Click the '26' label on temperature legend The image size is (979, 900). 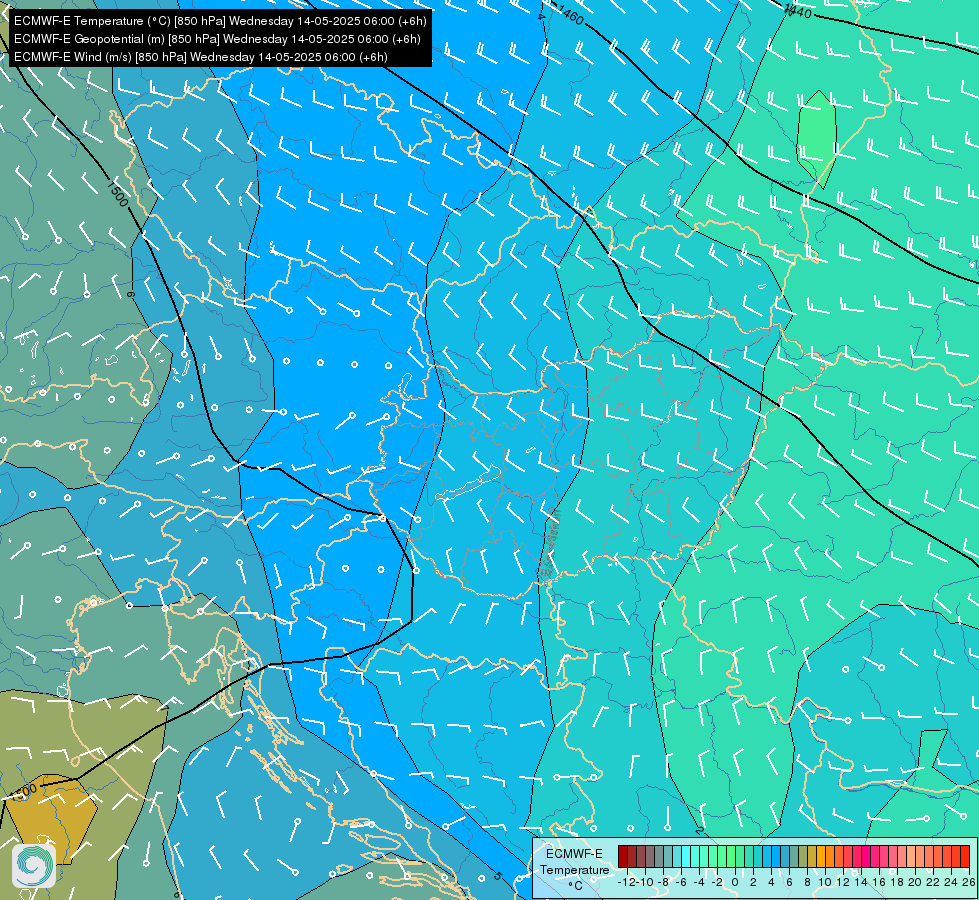tap(969, 883)
